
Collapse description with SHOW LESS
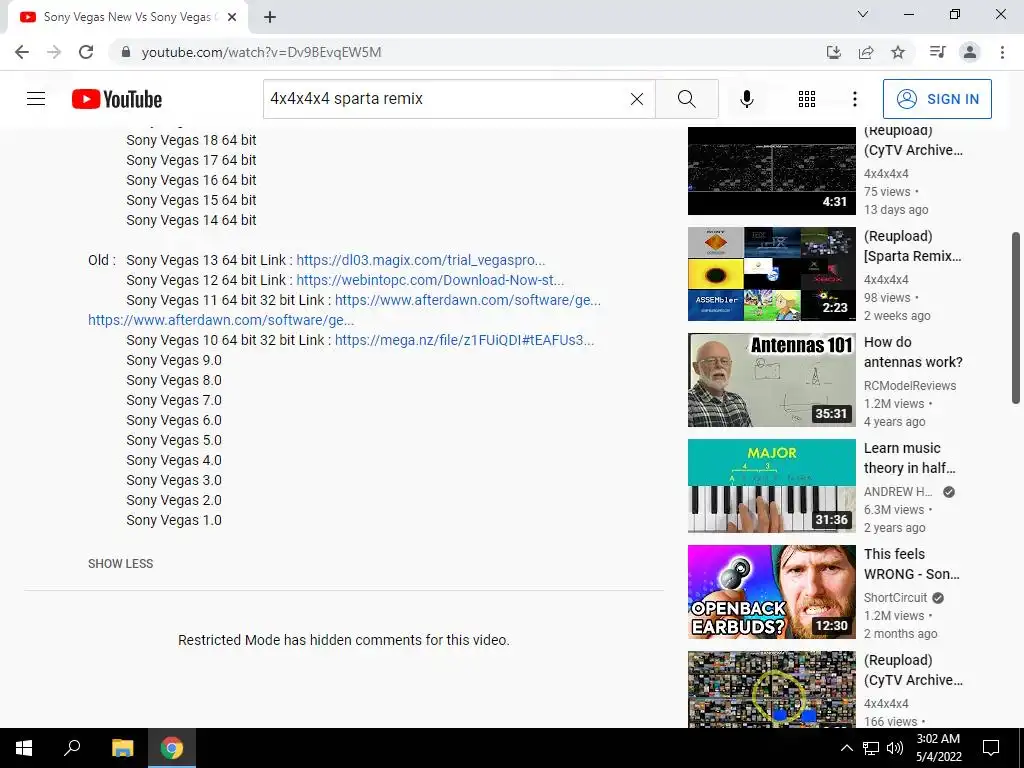coord(121,564)
